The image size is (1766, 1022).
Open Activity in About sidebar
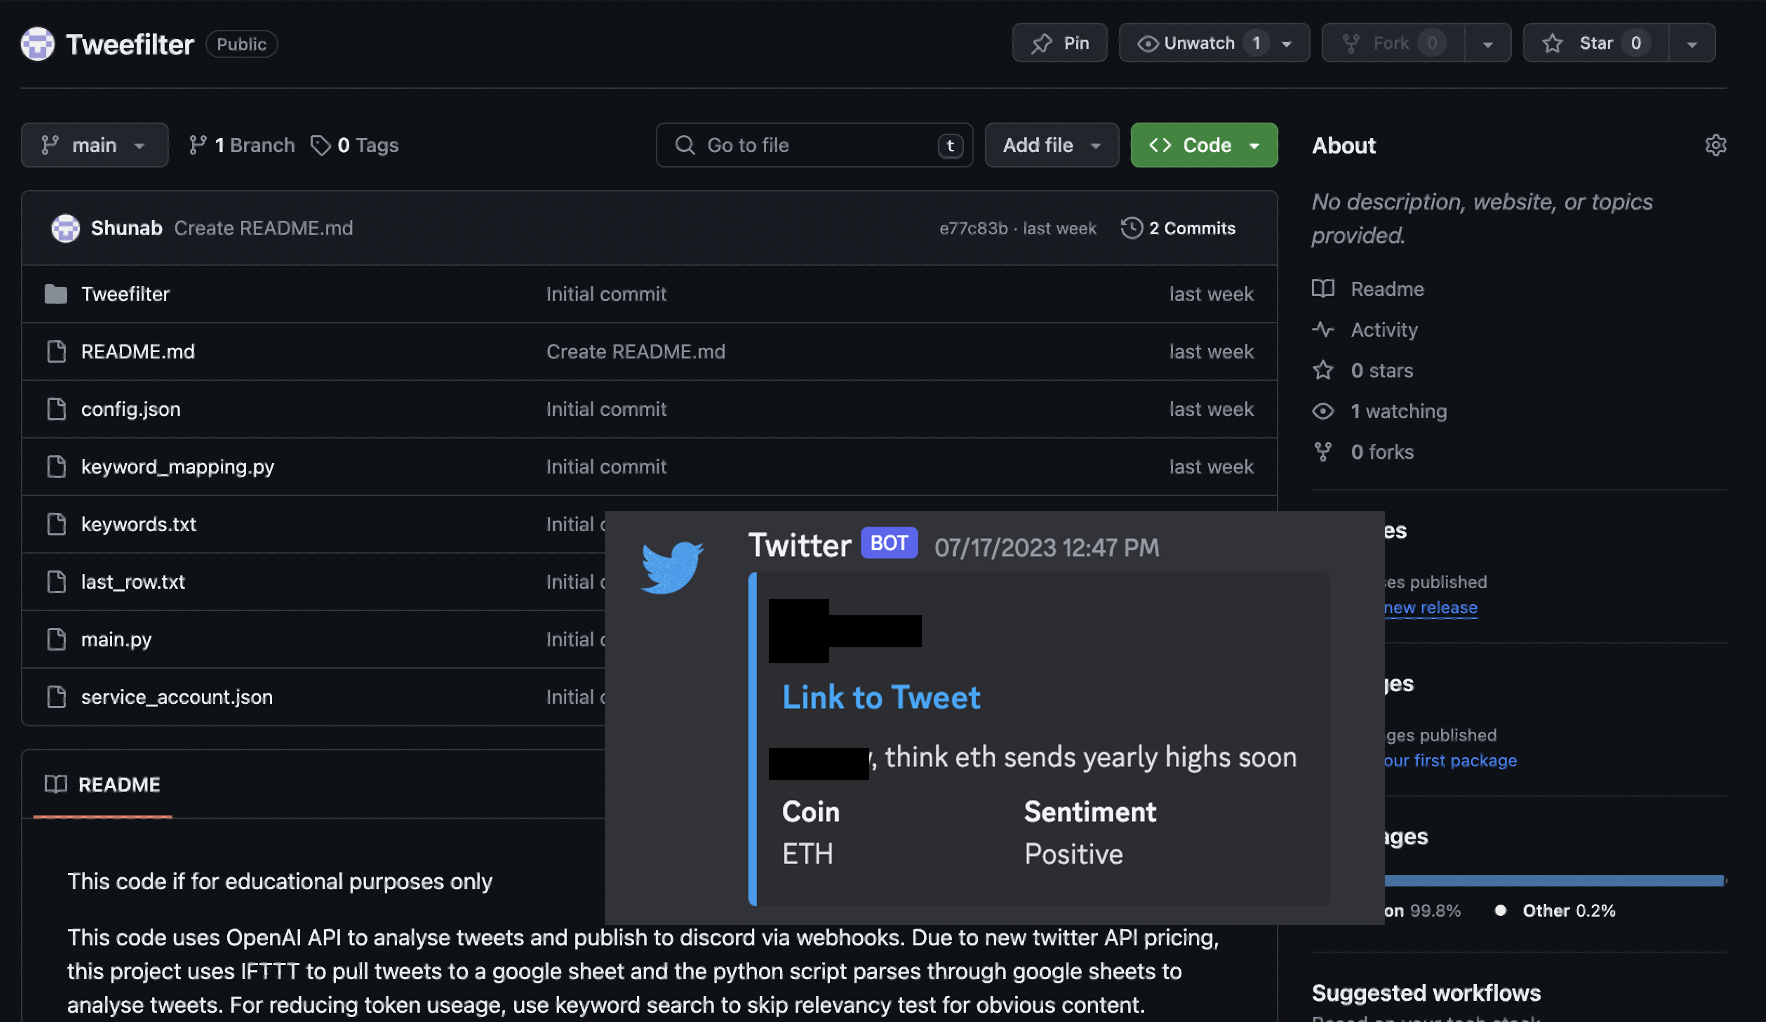(x=1384, y=330)
